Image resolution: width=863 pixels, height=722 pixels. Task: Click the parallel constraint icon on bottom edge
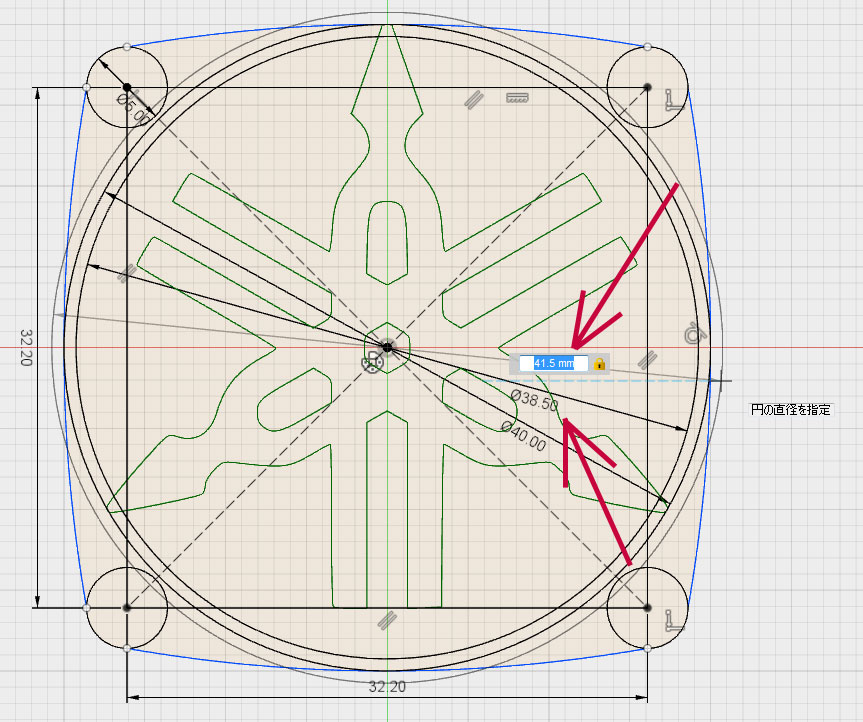click(383, 621)
